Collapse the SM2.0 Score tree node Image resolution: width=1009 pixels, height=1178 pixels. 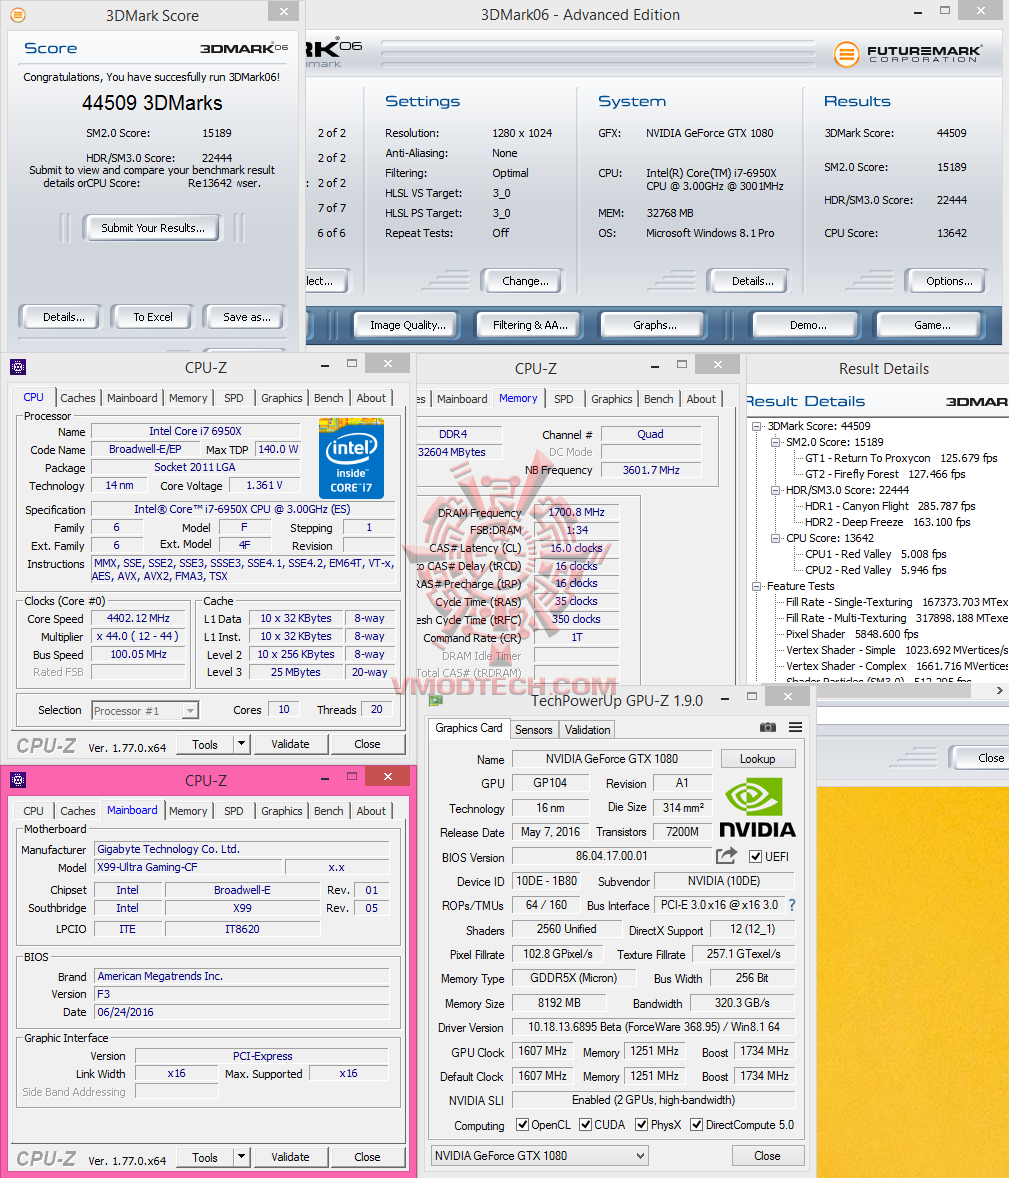tap(776, 443)
